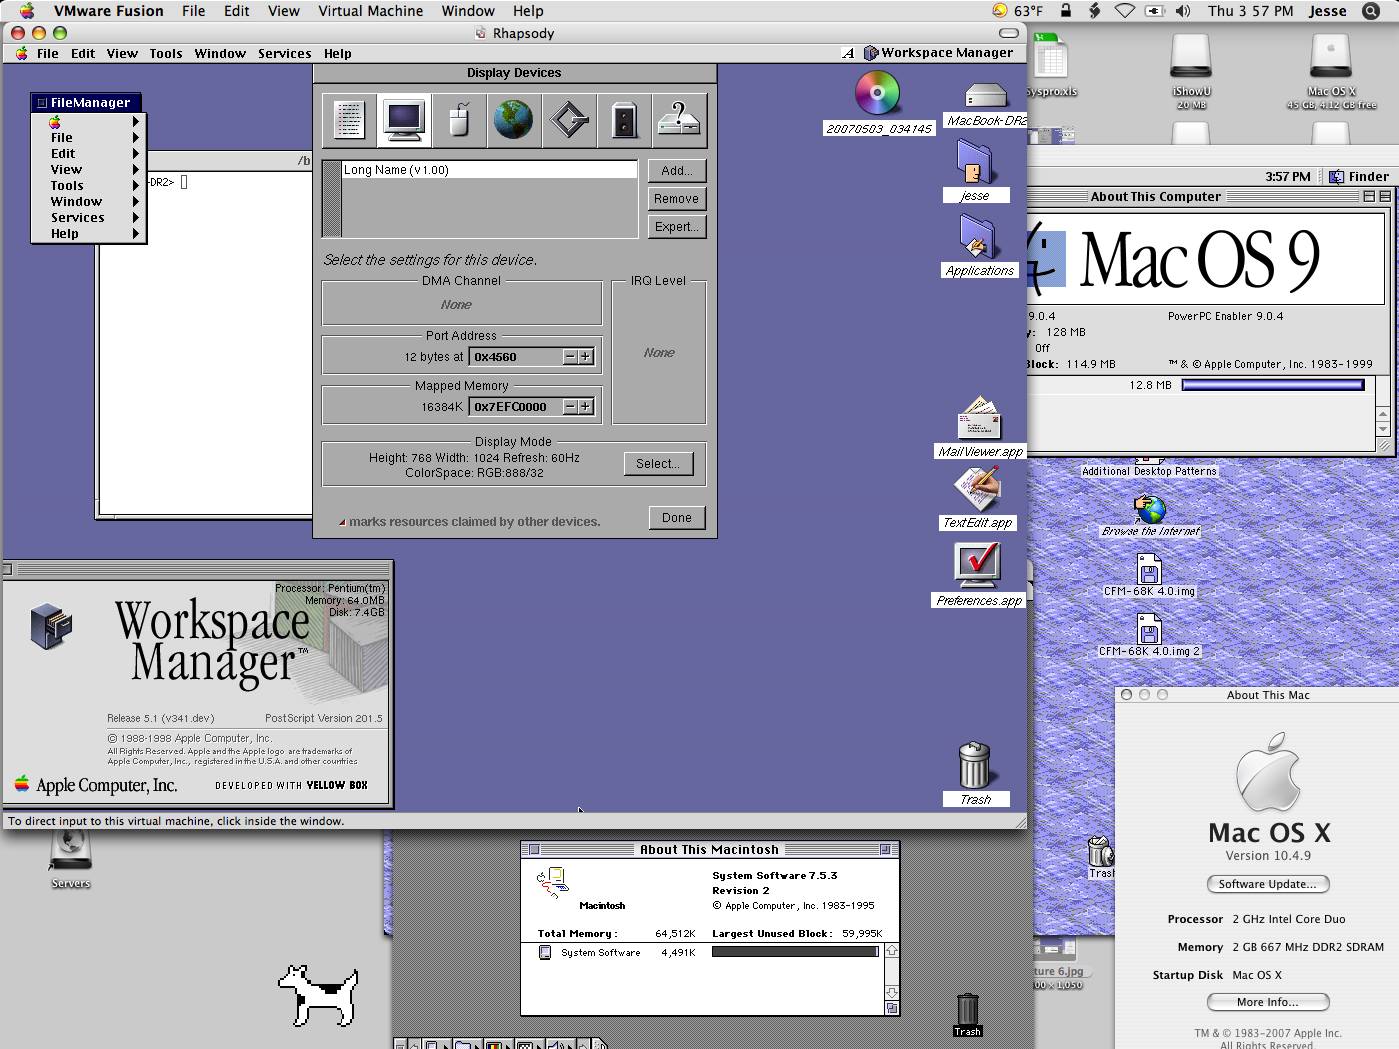Expand Window submenu in FileManager menu
This screenshot has width=1399, height=1049.
[x=89, y=202]
